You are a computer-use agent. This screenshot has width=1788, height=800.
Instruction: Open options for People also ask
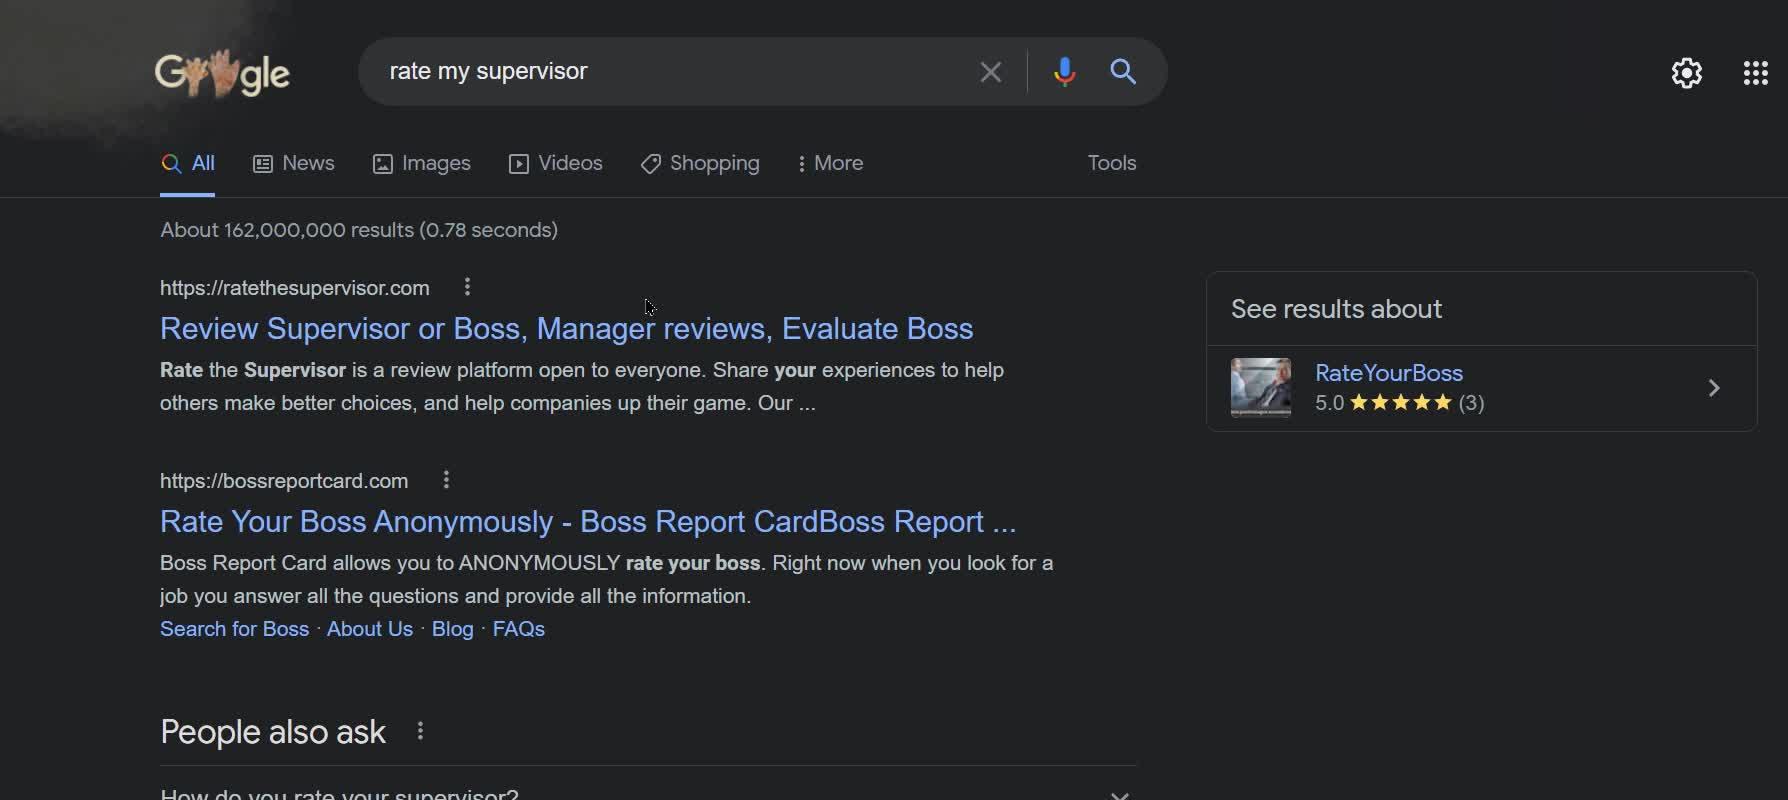(420, 731)
